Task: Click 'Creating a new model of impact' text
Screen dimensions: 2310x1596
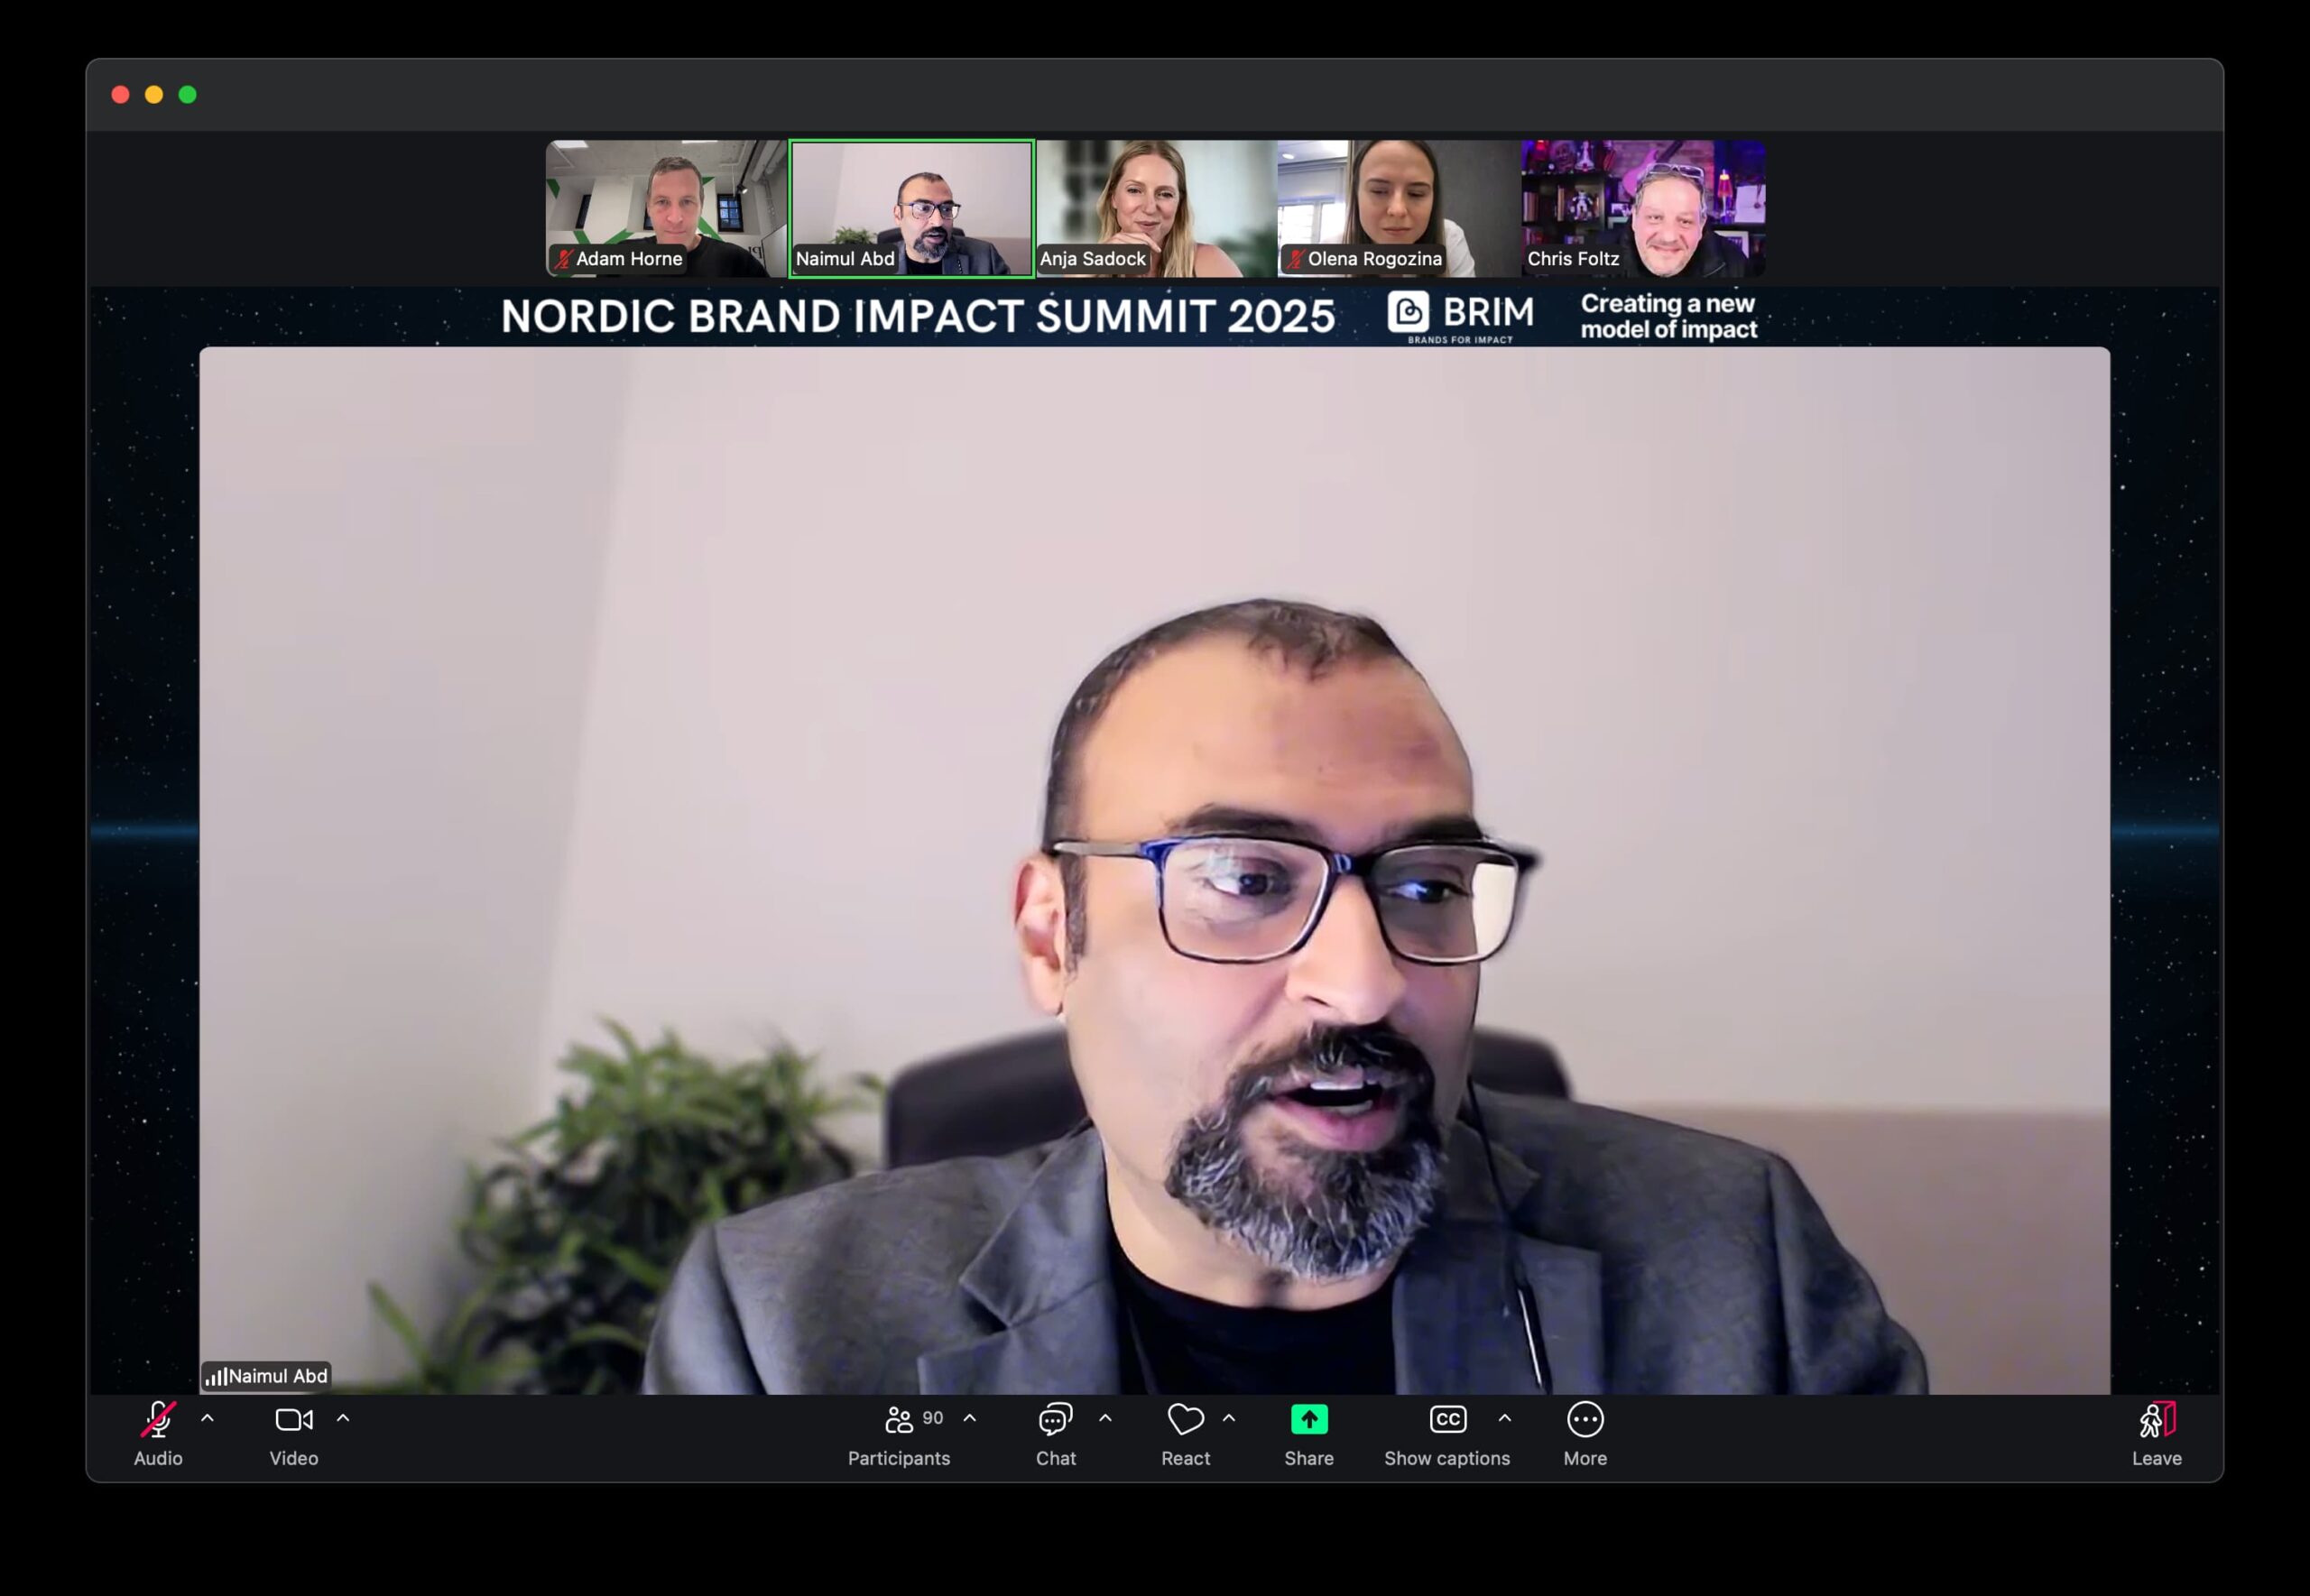Action: pyautogui.click(x=1668, y=316)
